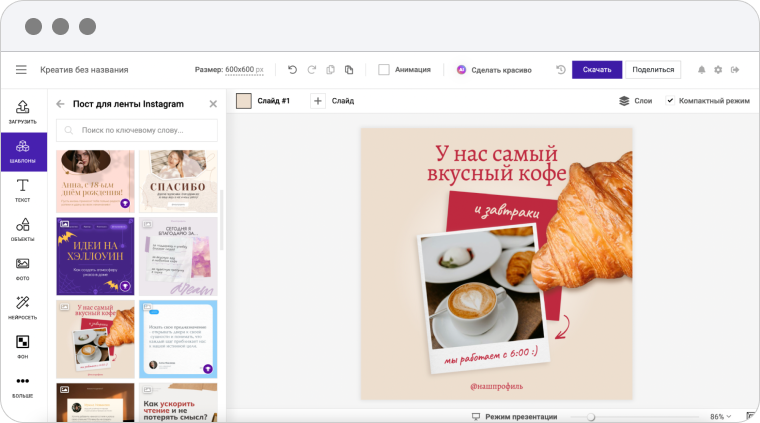Open version history clock icon
This screenshot has height=423, width=760.
click(x=561, y=70)
